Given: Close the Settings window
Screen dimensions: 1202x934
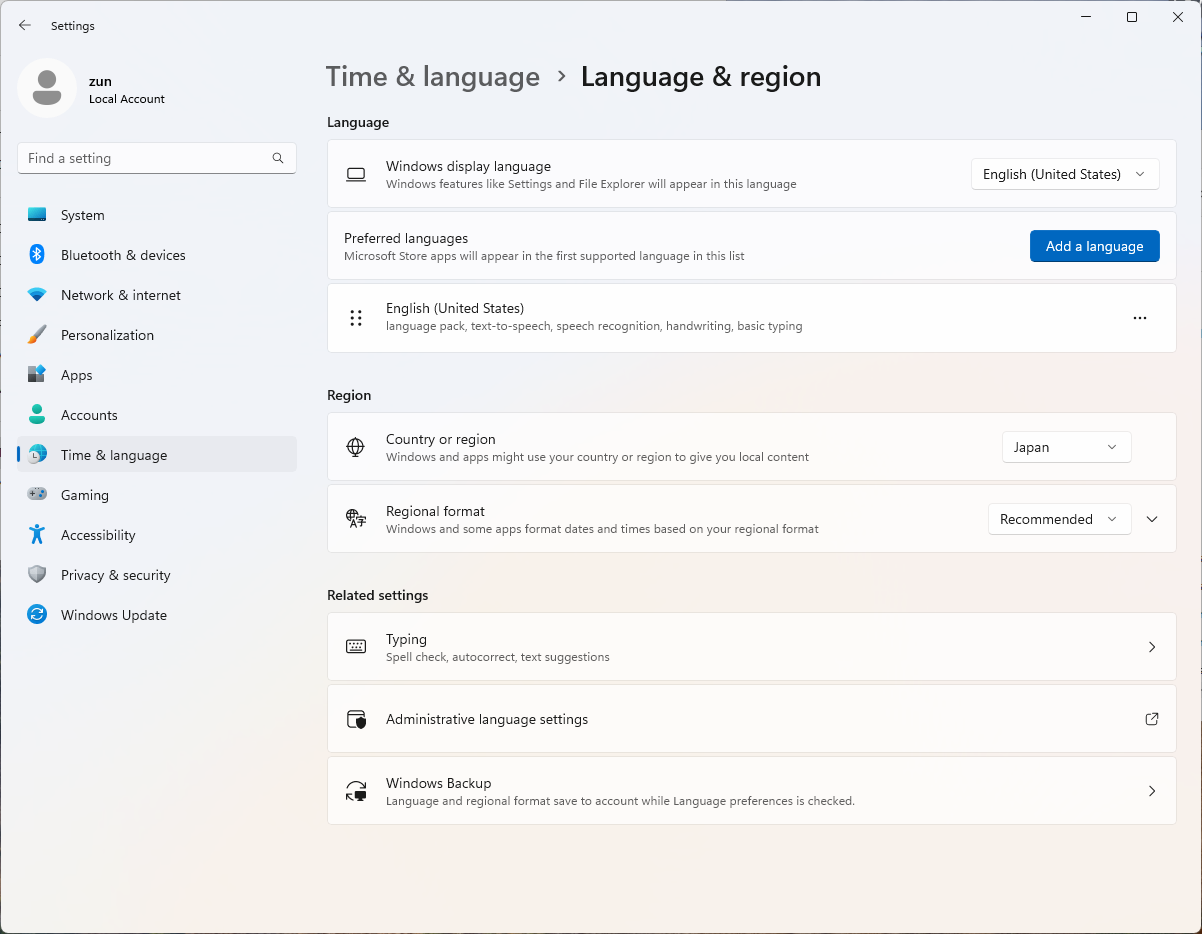Looking at the screenshot, I should point(1178,17).
